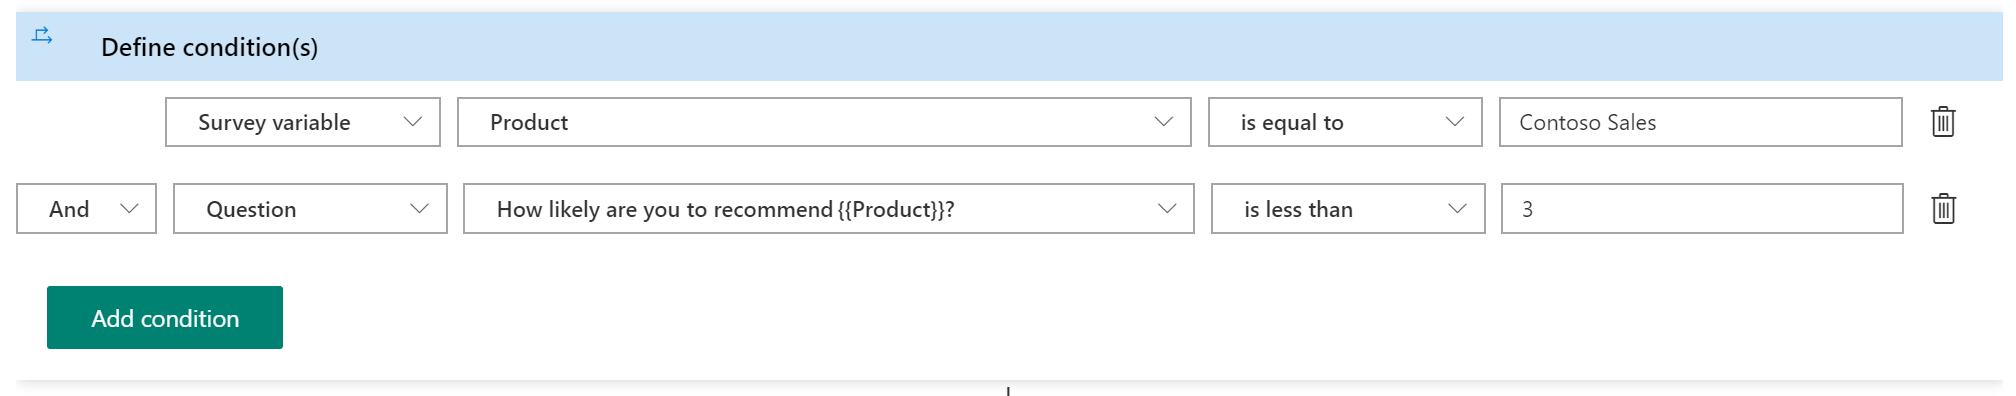Click the chevron beside 'is equal to'

[1454, 121]
